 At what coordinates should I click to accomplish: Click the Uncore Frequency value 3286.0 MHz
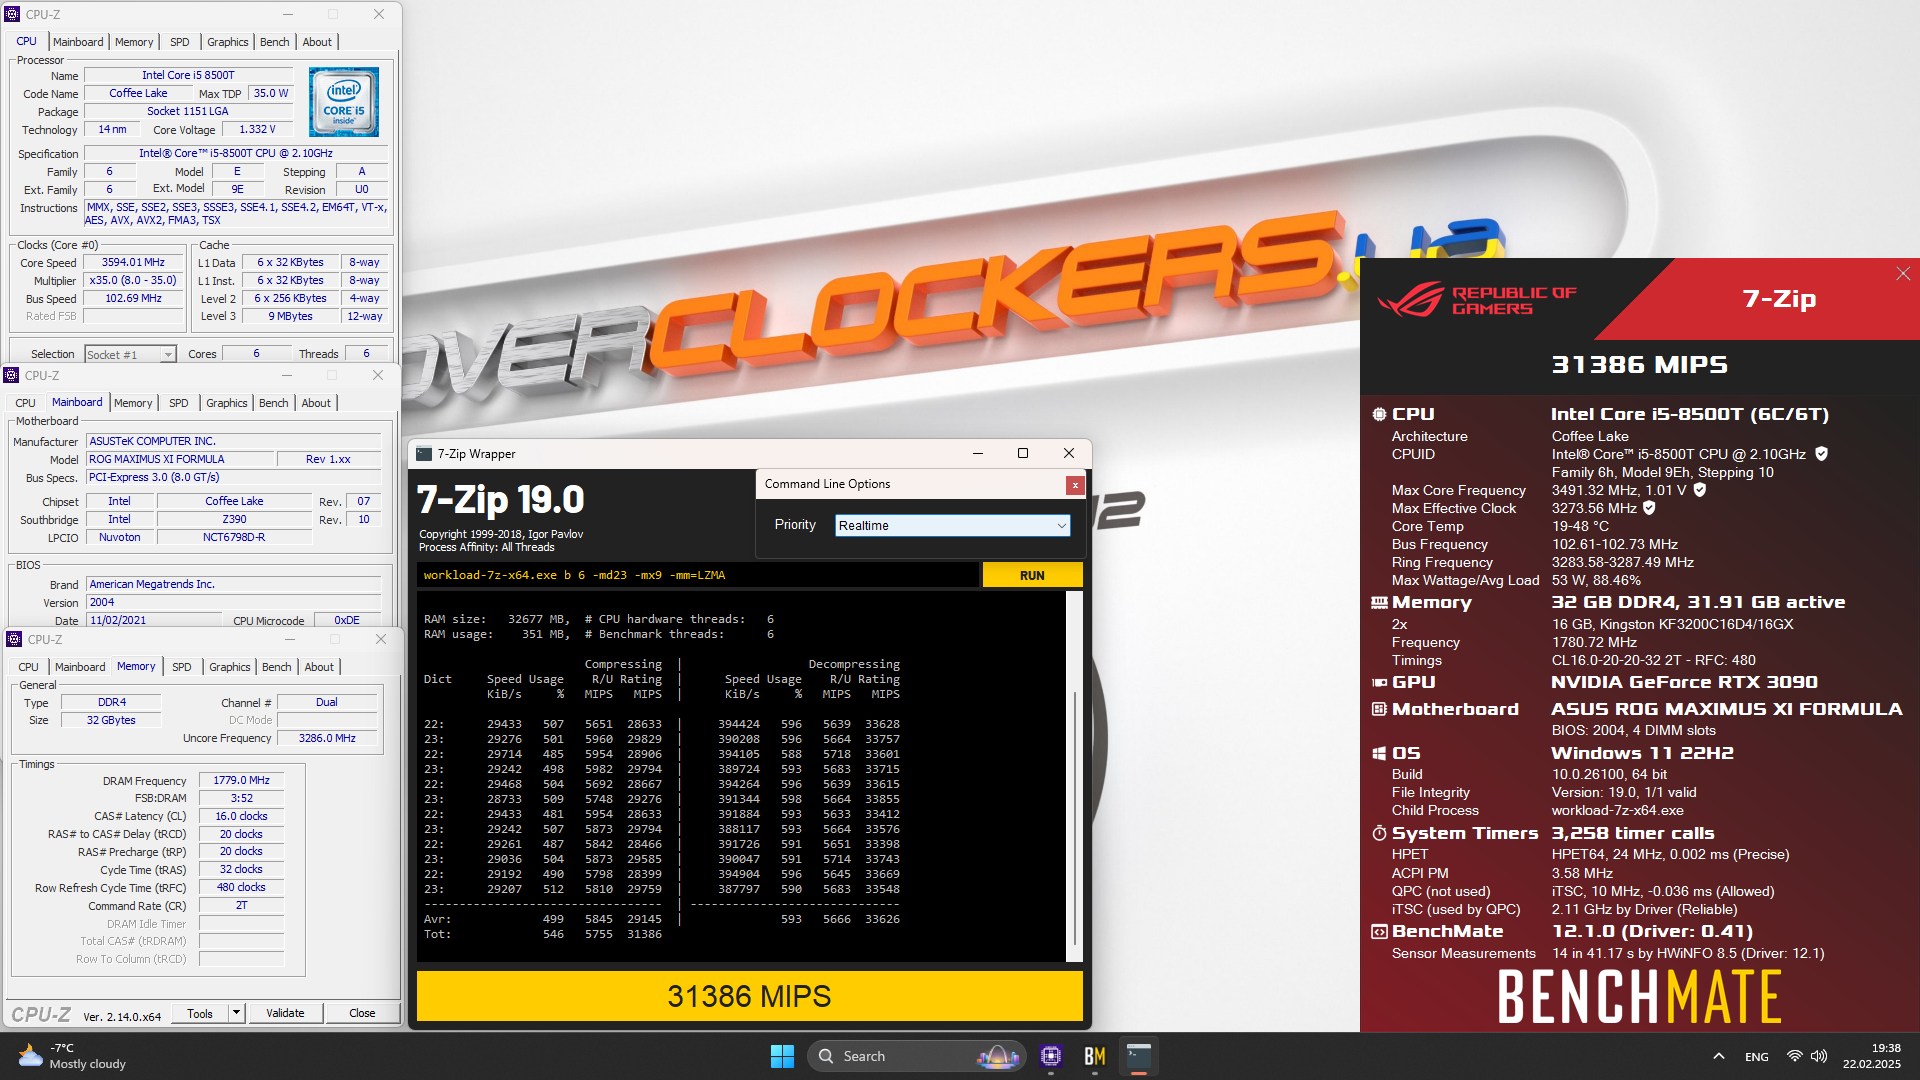coord(327,738)
